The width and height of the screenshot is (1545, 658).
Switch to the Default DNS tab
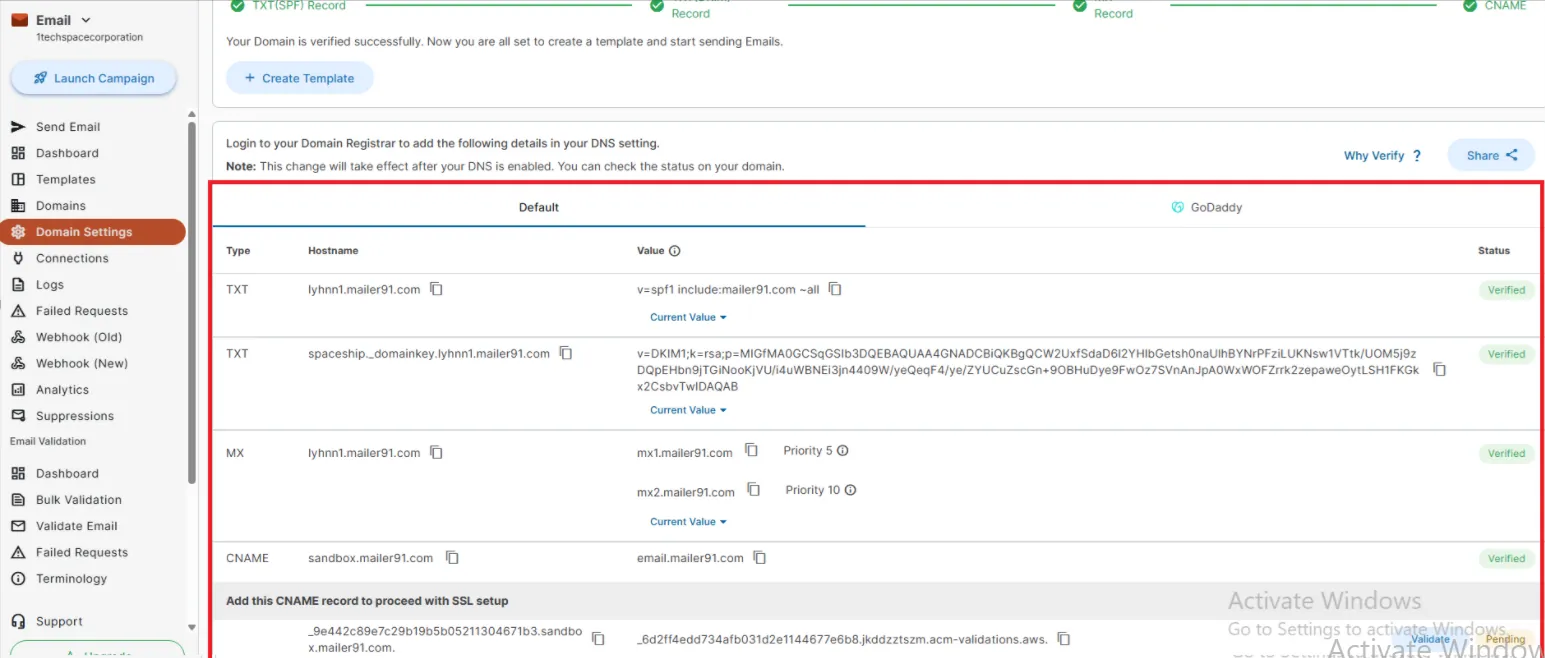tap(539, 207)
